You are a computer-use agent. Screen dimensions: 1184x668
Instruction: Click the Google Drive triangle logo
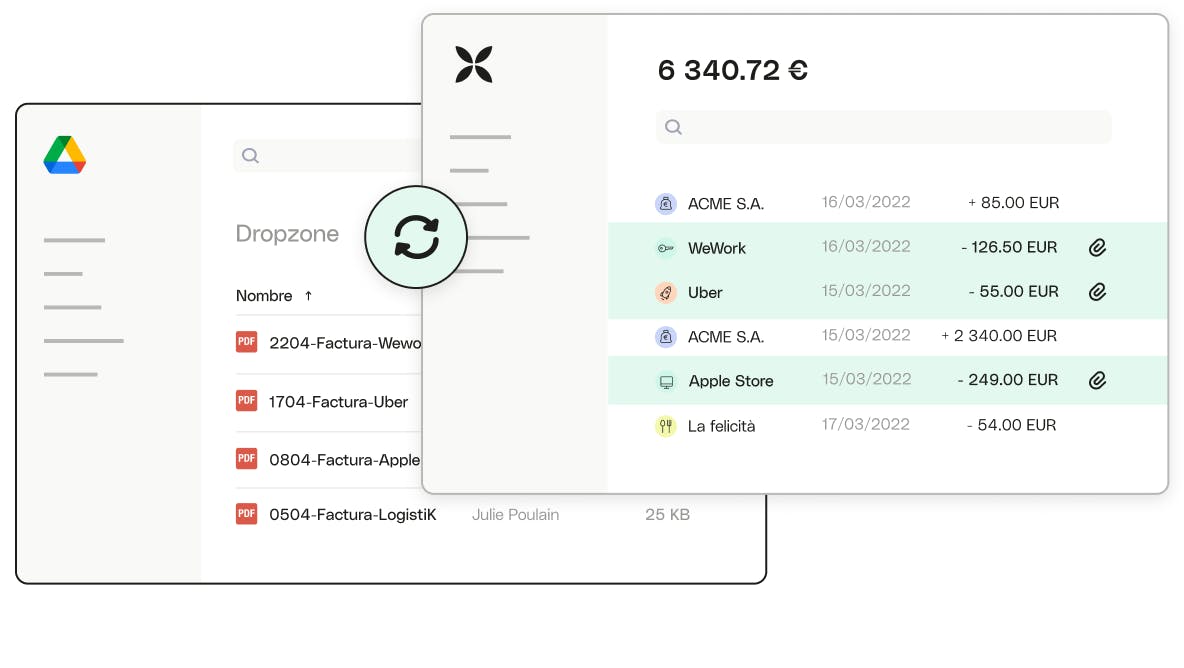[64, 155]
